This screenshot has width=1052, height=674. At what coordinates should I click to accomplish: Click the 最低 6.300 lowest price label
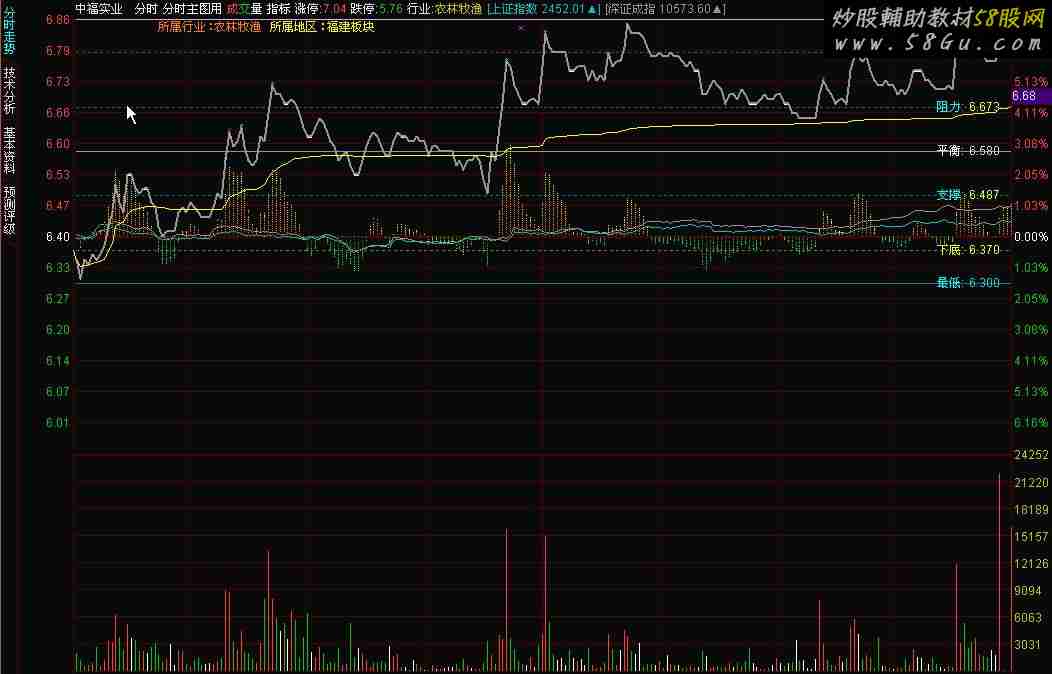click(967, 283)
